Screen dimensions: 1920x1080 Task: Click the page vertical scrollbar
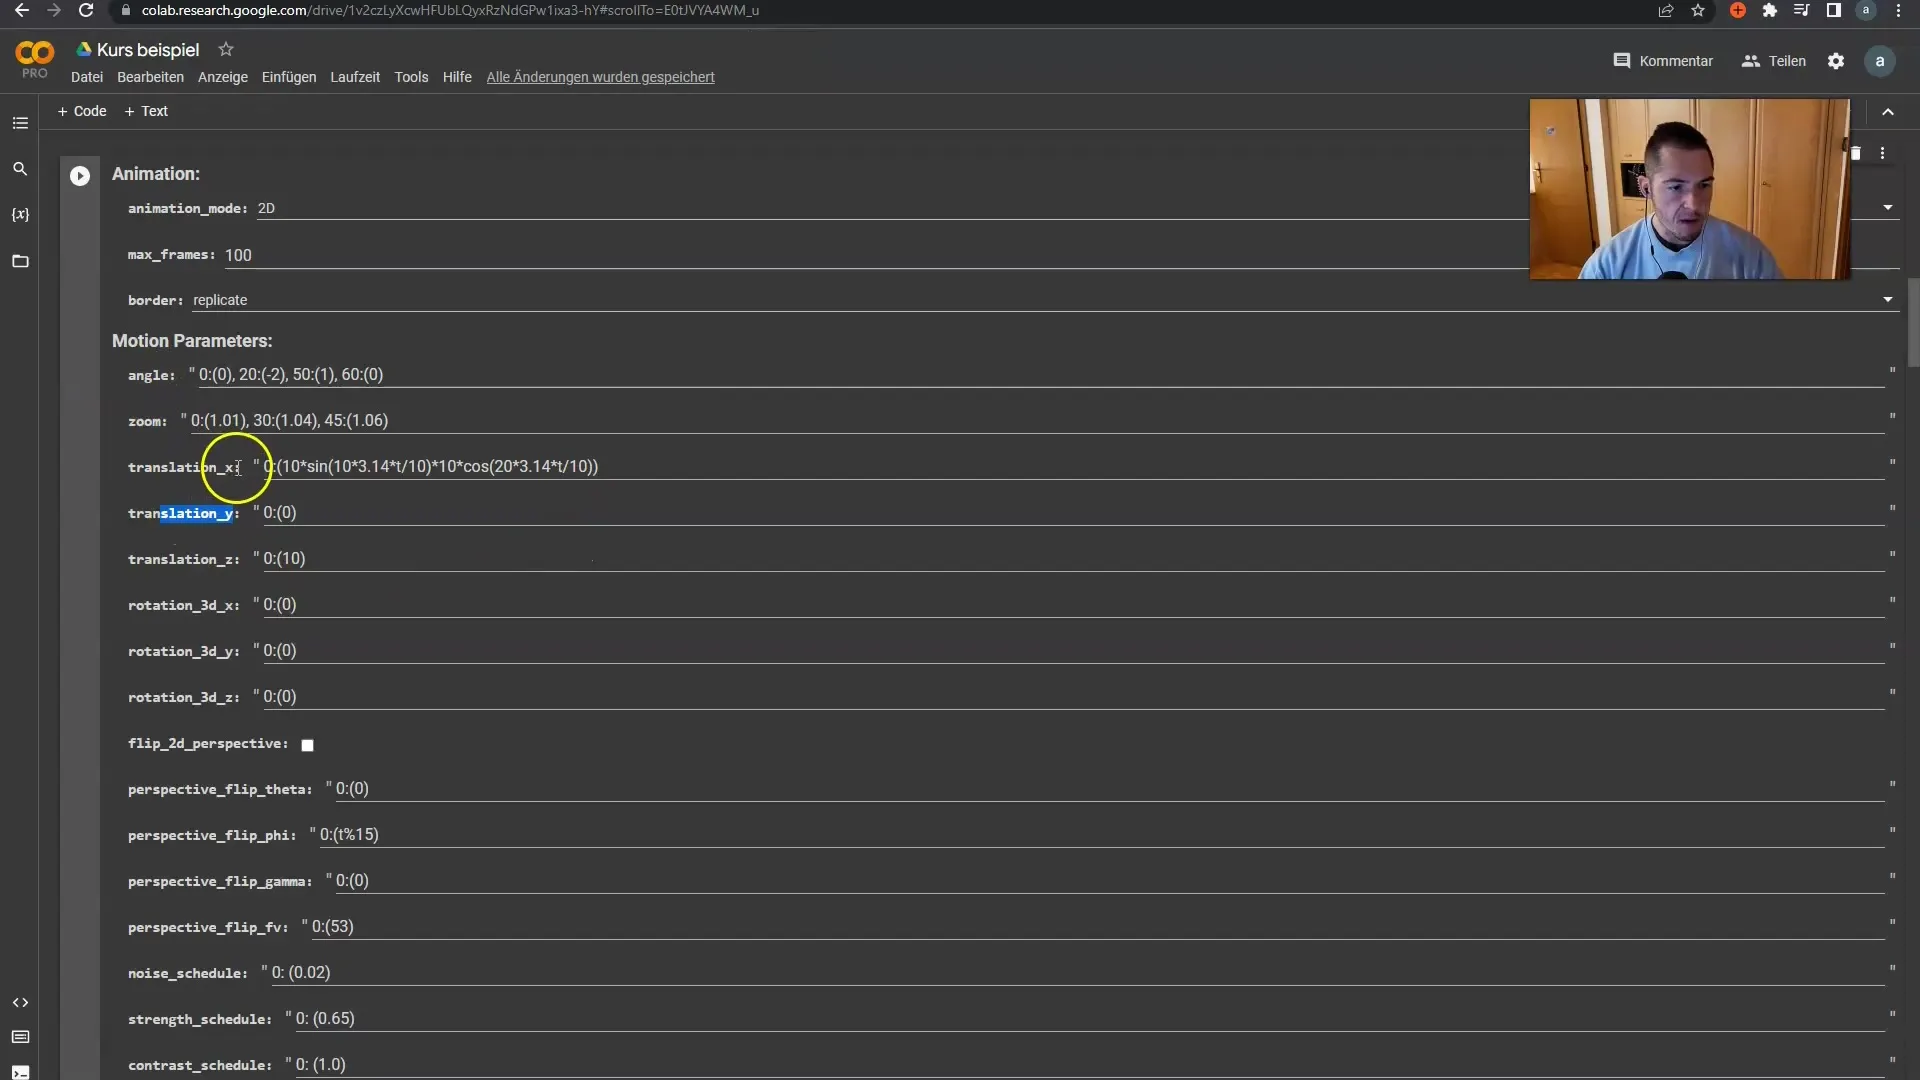(1913, 323)
